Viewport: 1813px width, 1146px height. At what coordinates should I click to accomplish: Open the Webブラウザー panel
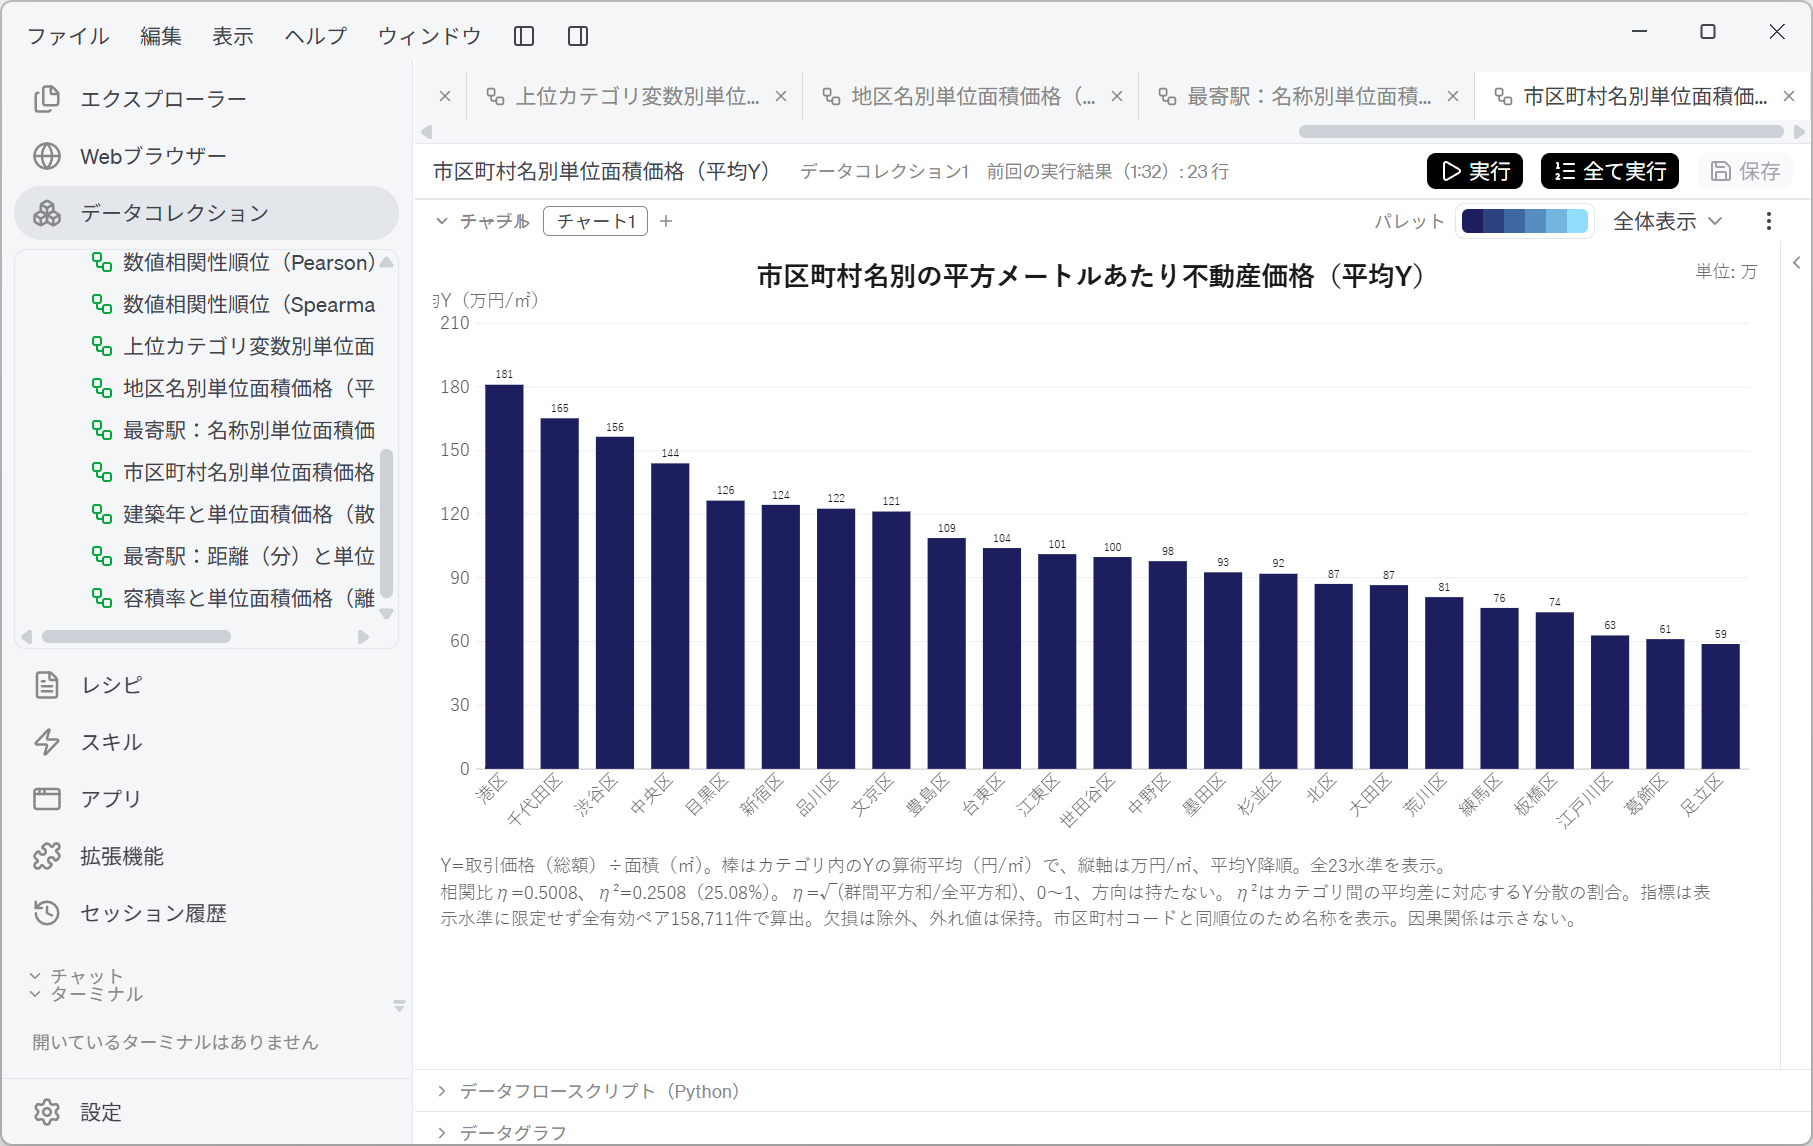[x=206, y=156]
